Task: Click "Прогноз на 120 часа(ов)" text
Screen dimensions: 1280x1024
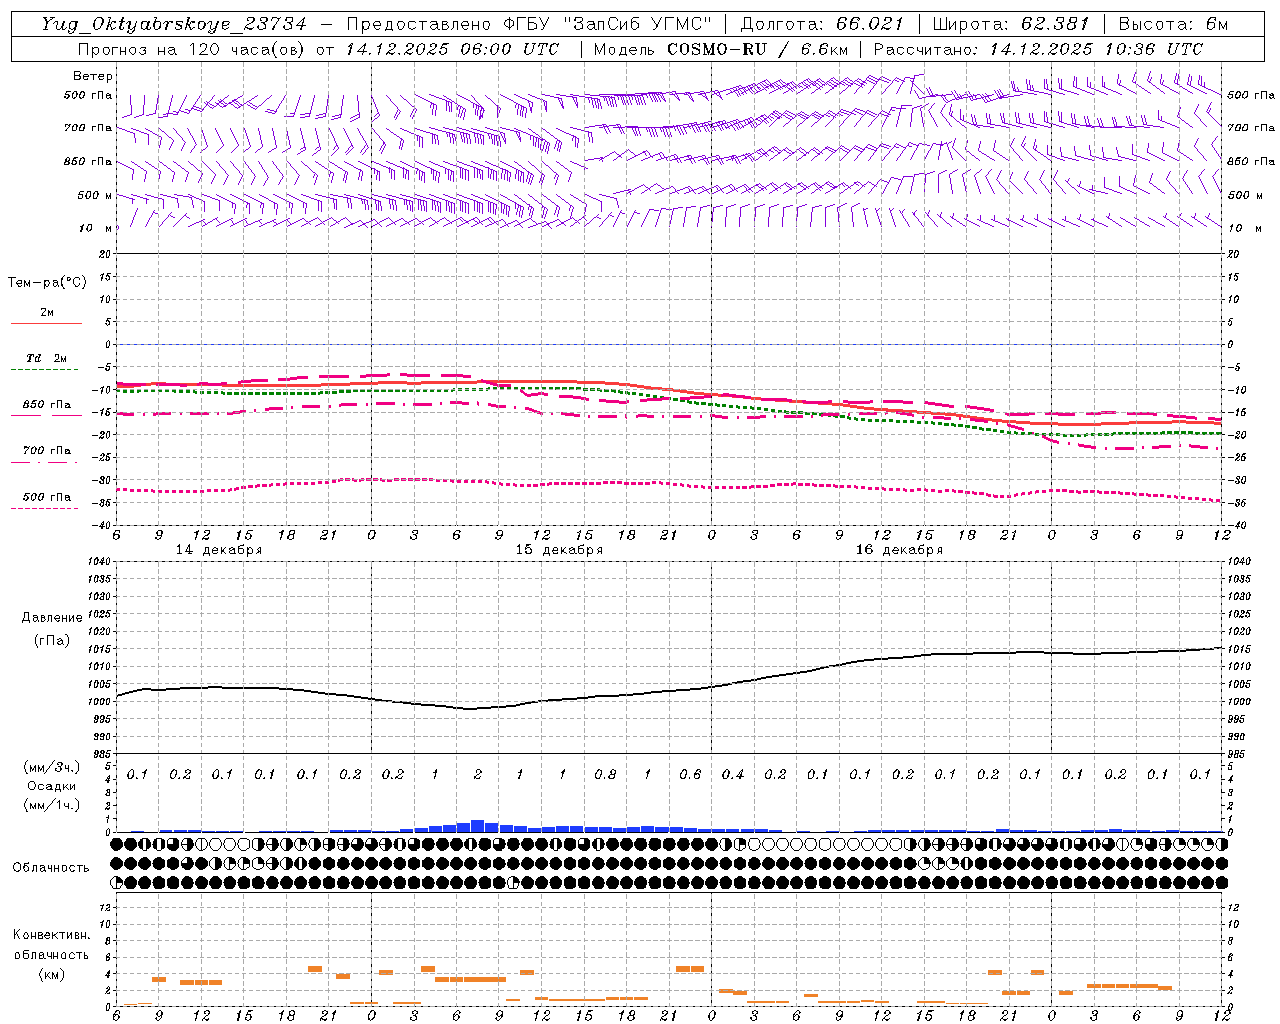Action: (192, 49)
